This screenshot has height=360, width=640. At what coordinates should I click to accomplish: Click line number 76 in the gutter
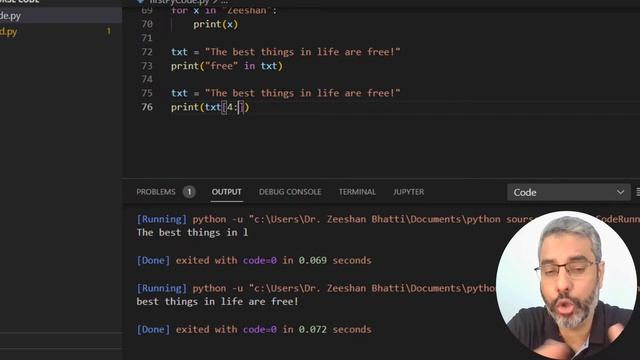(x=147, y=107)
